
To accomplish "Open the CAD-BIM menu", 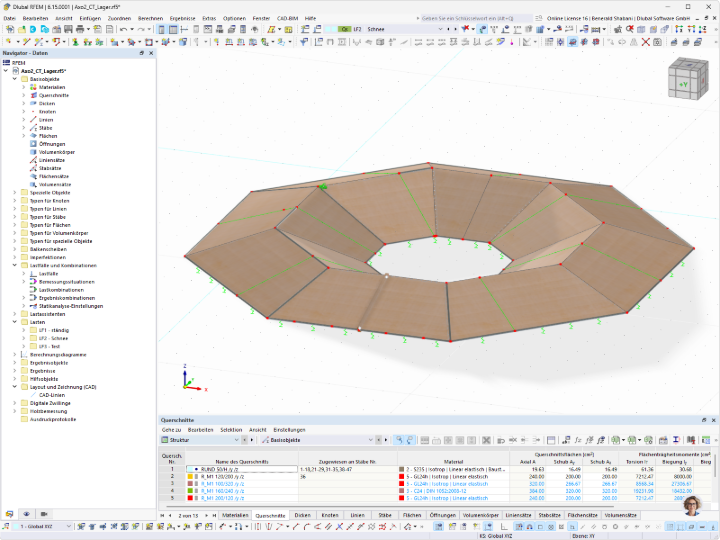I will (x=288, y=18).
